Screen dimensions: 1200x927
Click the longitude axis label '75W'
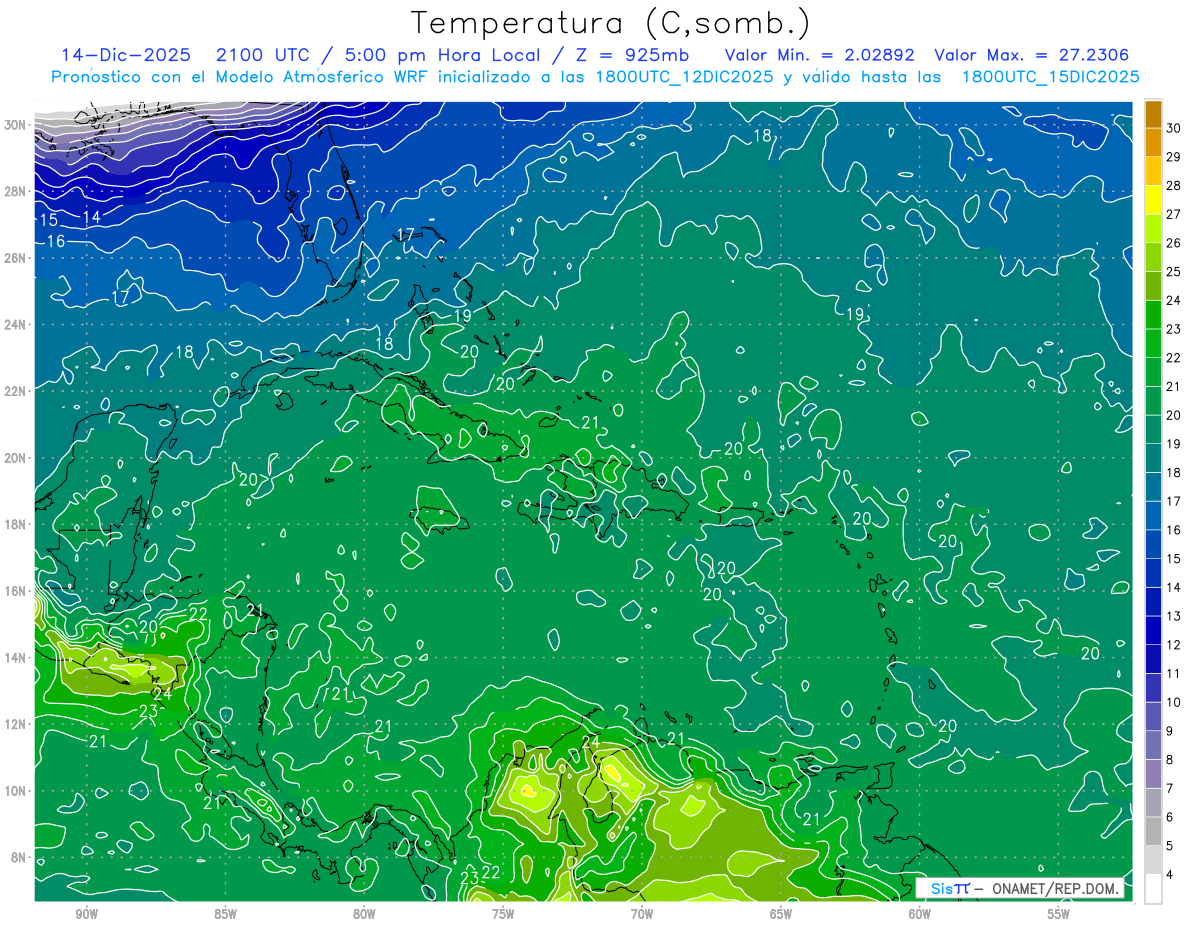(x=503, y=914)
